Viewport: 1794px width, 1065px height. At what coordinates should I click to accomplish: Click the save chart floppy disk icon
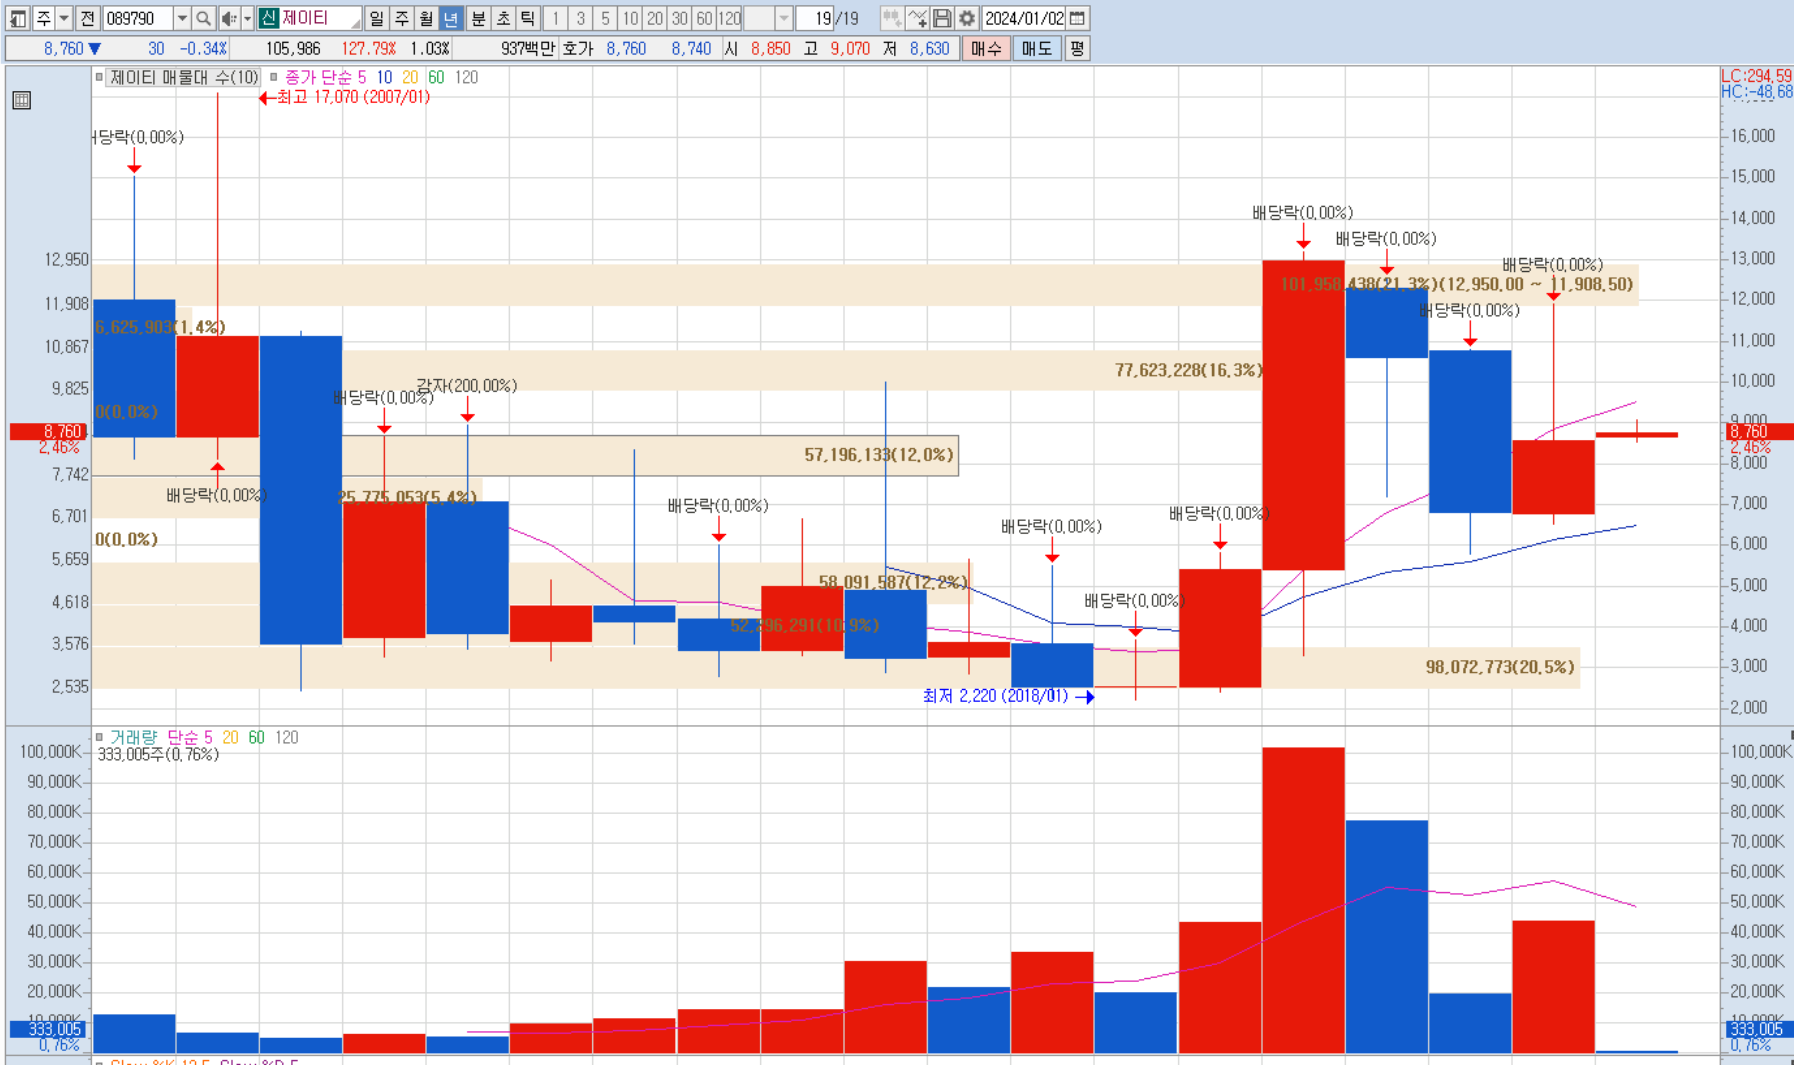942,18
